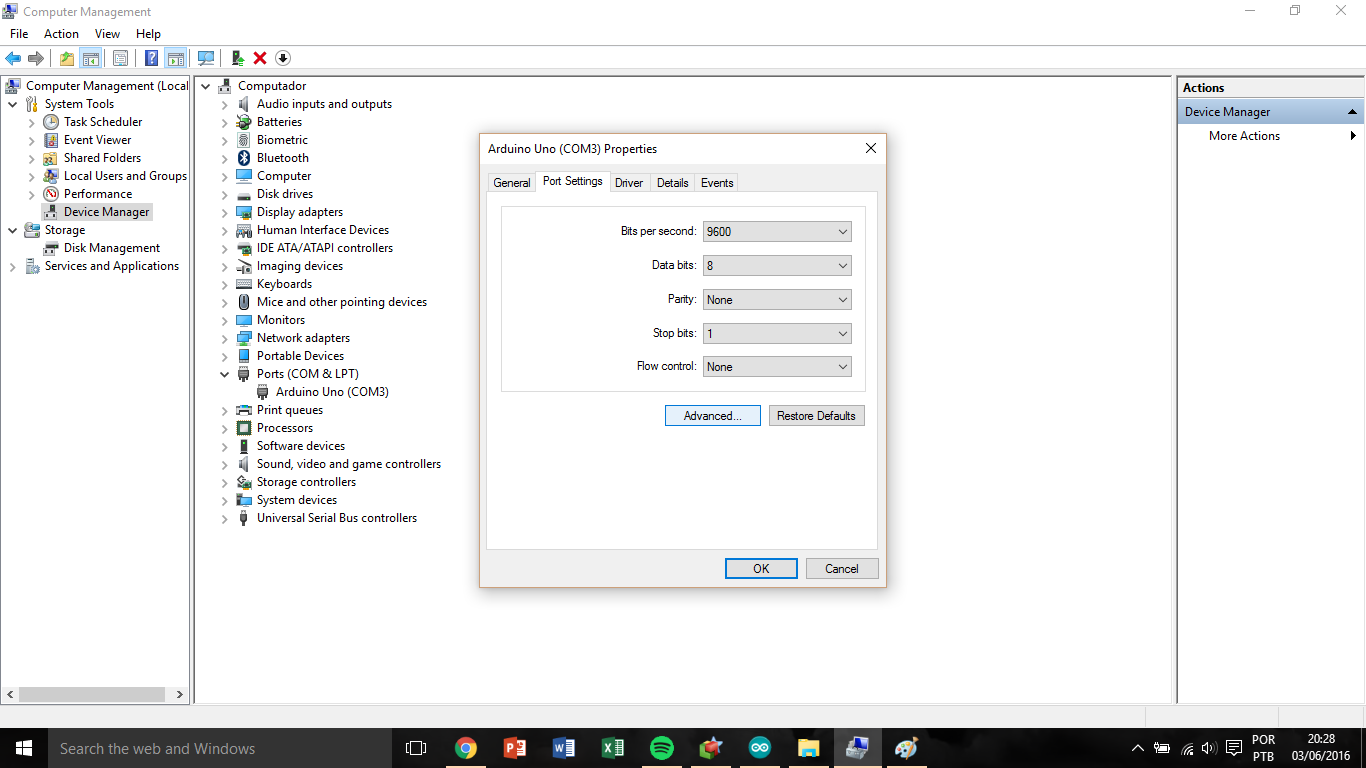Open the Bits per second dropdown

[777, 232]
